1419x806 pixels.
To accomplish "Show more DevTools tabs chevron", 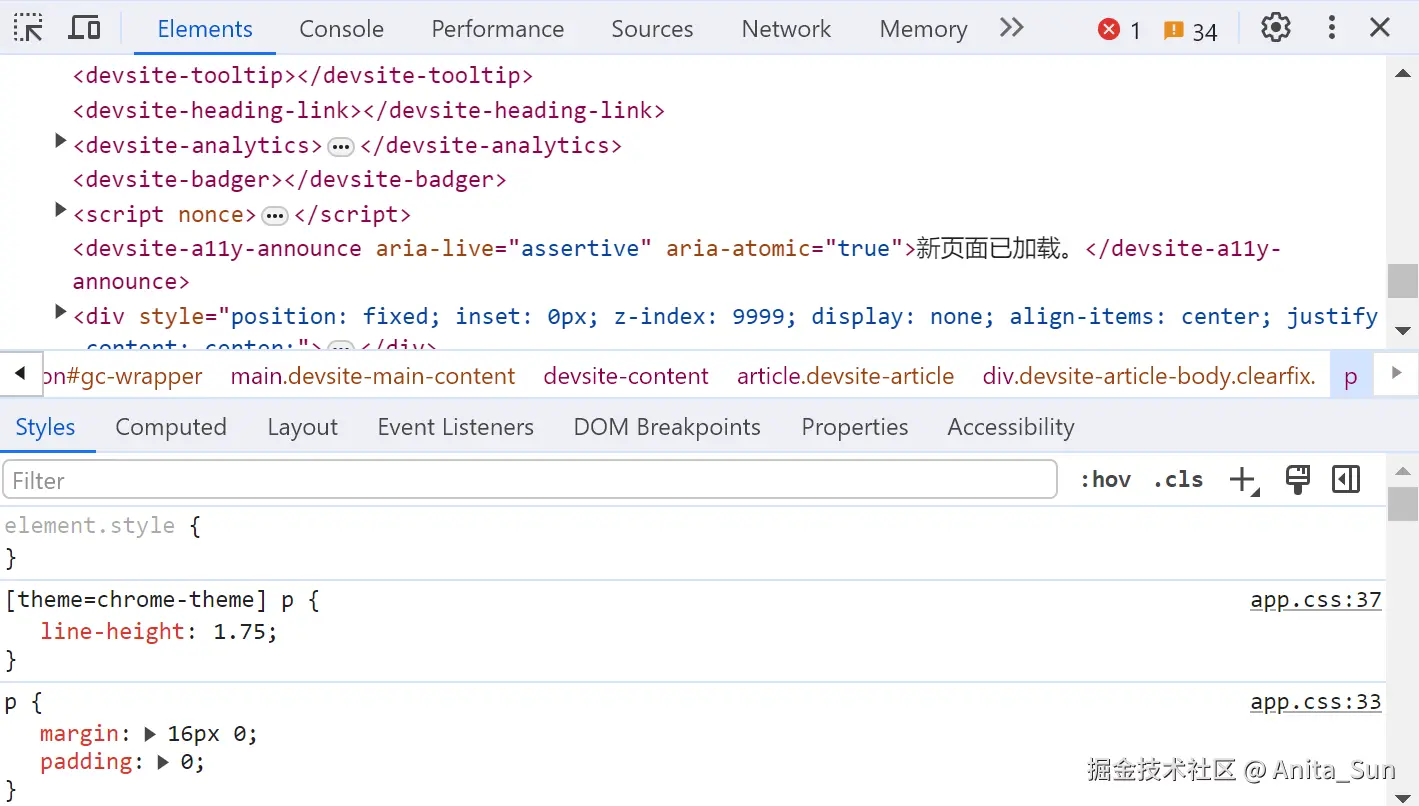I will point(1012,28).
